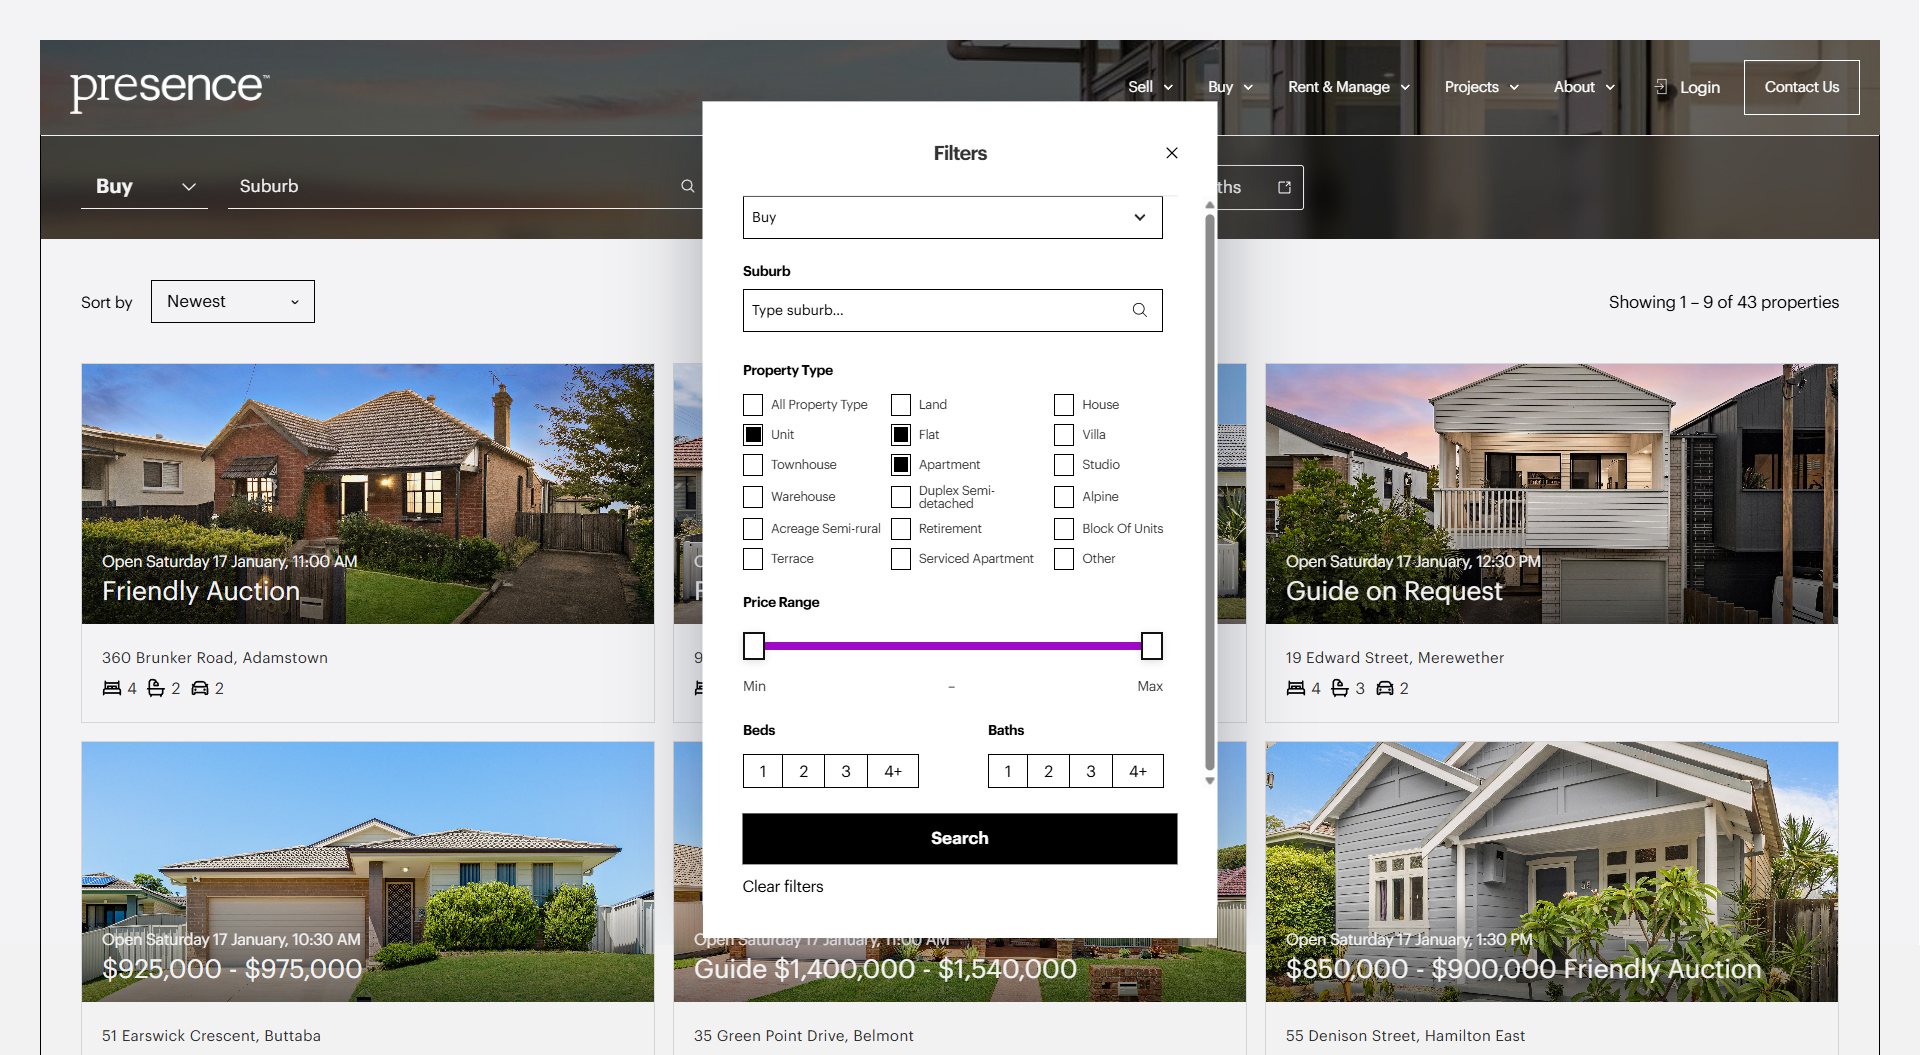1920x1055 pixels.
Task: Enable the Townhouse property type filter
Action: point(753,464)
